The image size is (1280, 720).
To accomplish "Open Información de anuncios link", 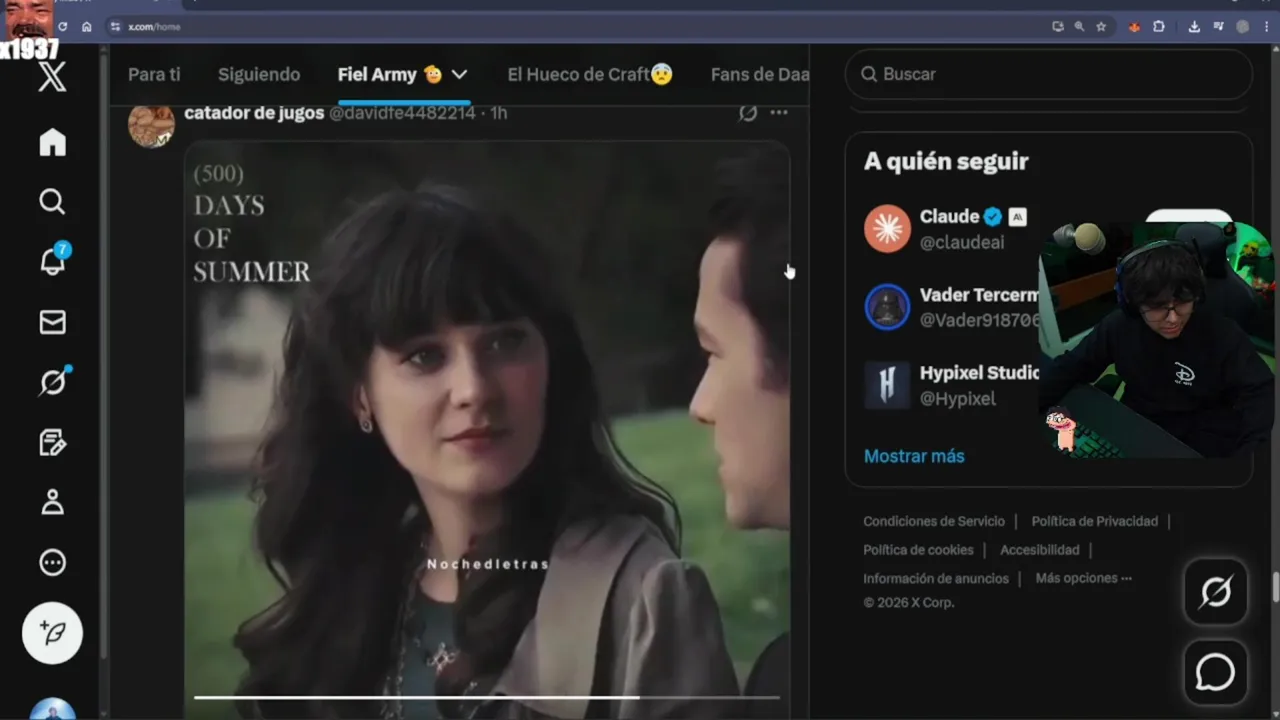I will [936, 578].
